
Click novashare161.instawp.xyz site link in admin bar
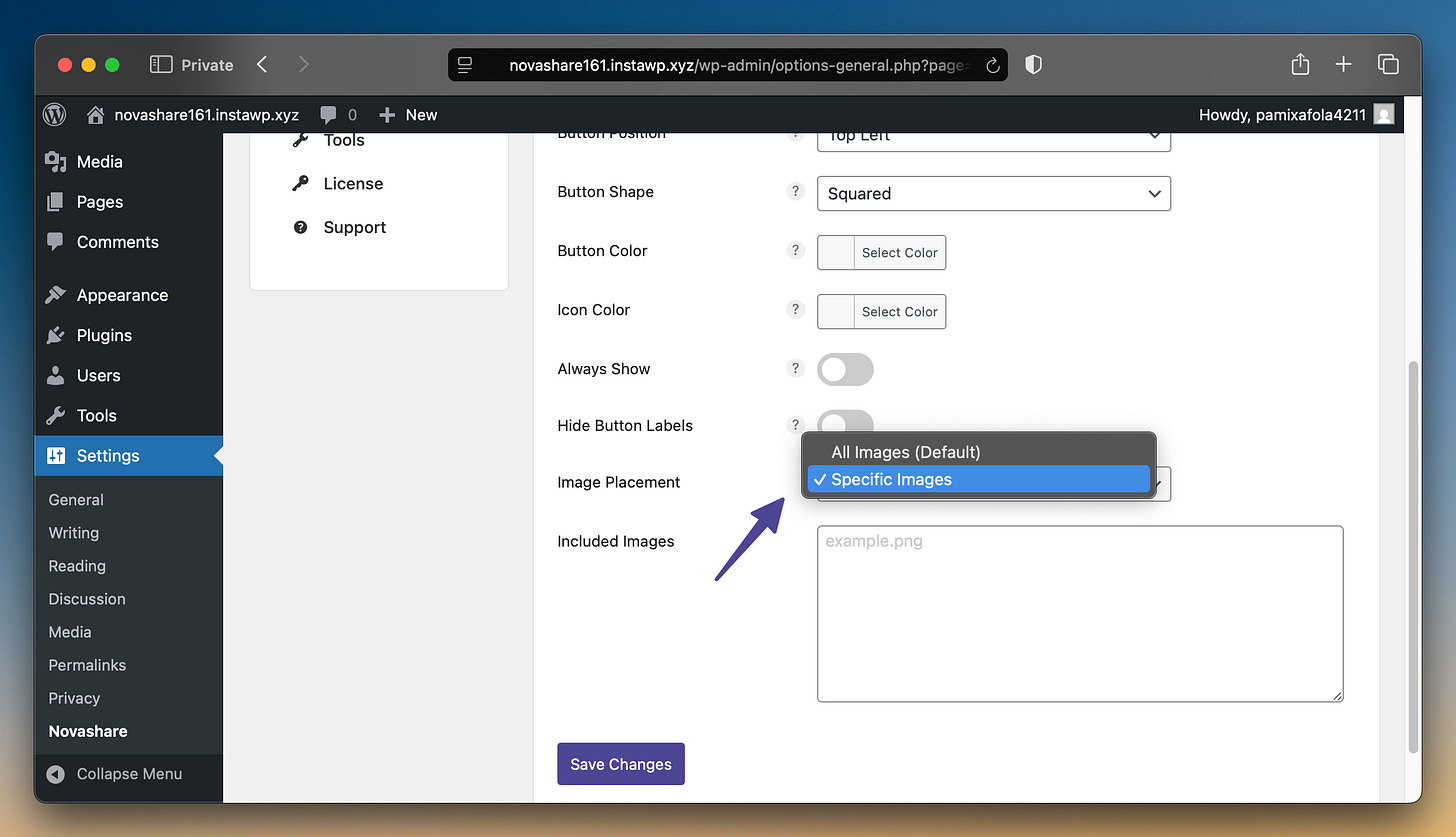click(x=207, y=115)
